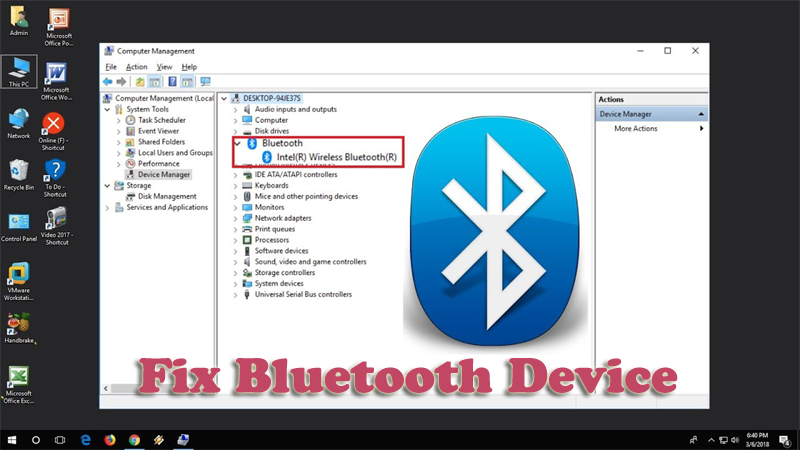Viewport: 800px width, 450px height.
Task: Open the Windows Start menu
Action: click(11, 440)
